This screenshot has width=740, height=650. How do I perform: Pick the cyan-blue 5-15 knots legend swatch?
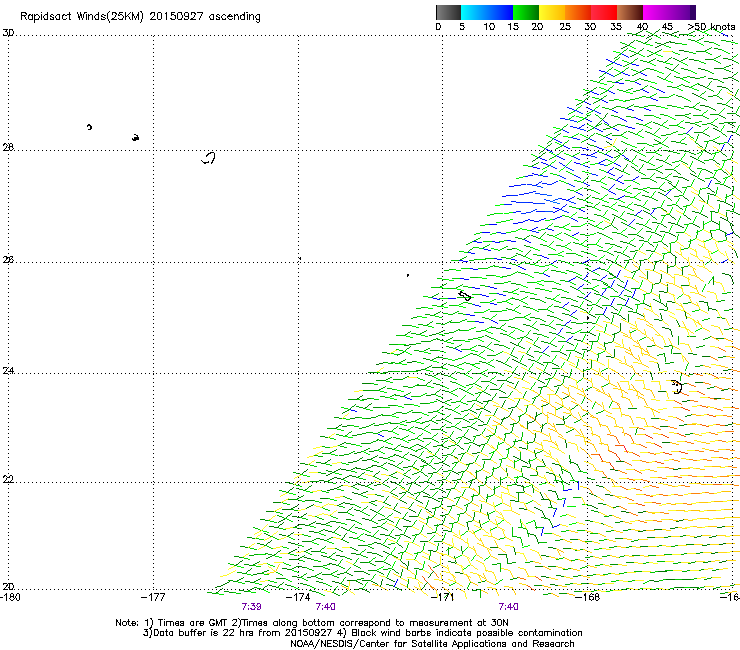pos(487,12)
